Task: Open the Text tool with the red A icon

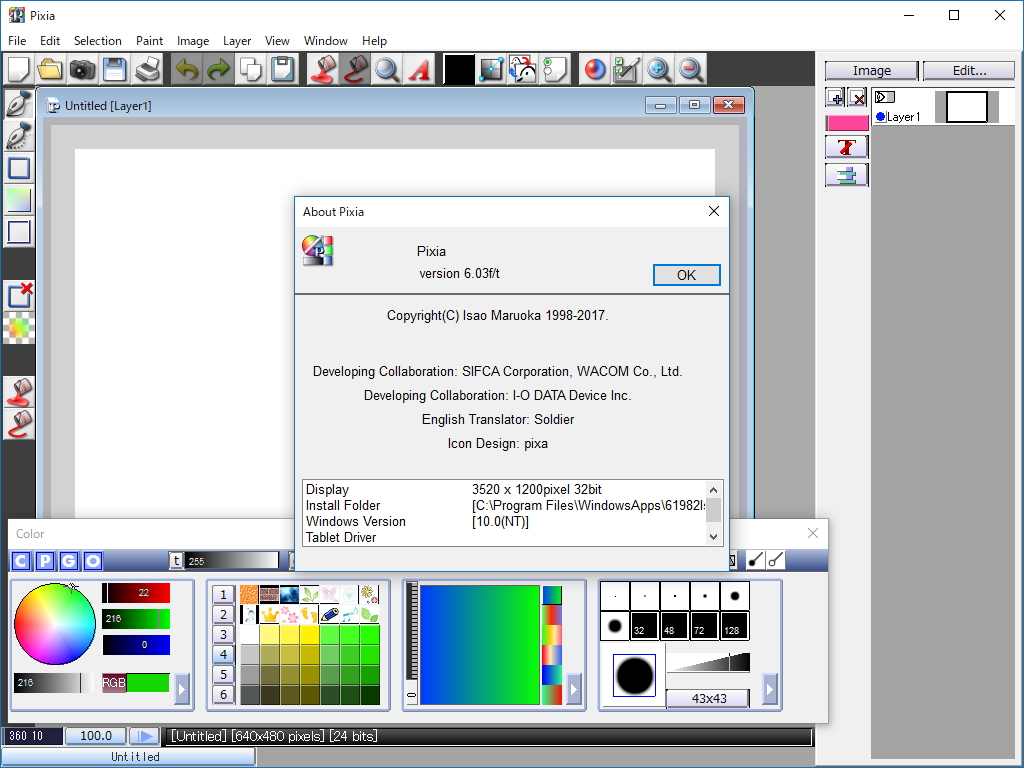Action: click(x=421, y=69)
